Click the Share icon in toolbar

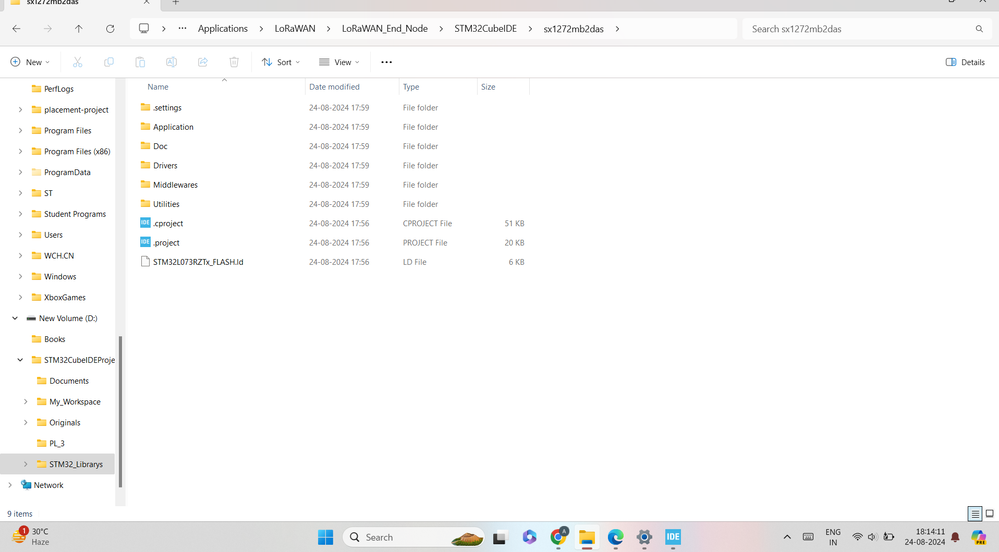(x=203, y=62)
